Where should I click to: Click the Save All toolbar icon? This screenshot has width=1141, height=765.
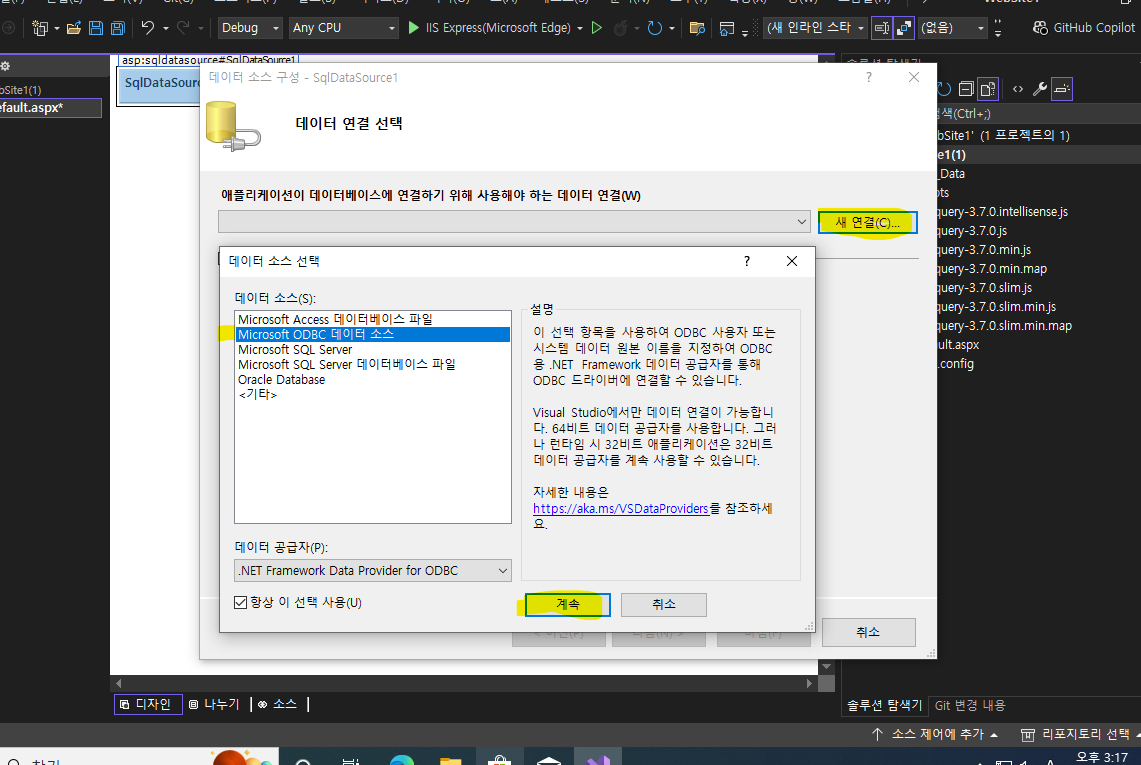click(x=117, y=28)
